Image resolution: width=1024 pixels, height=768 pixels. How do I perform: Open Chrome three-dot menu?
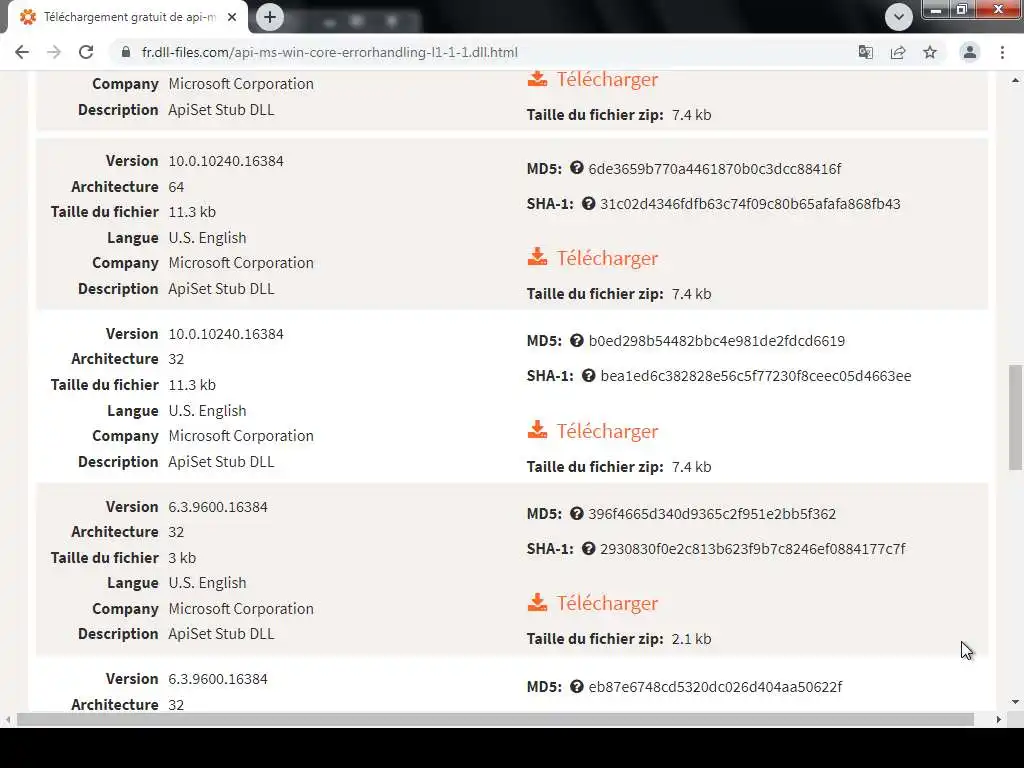(x=1002, y=52)
